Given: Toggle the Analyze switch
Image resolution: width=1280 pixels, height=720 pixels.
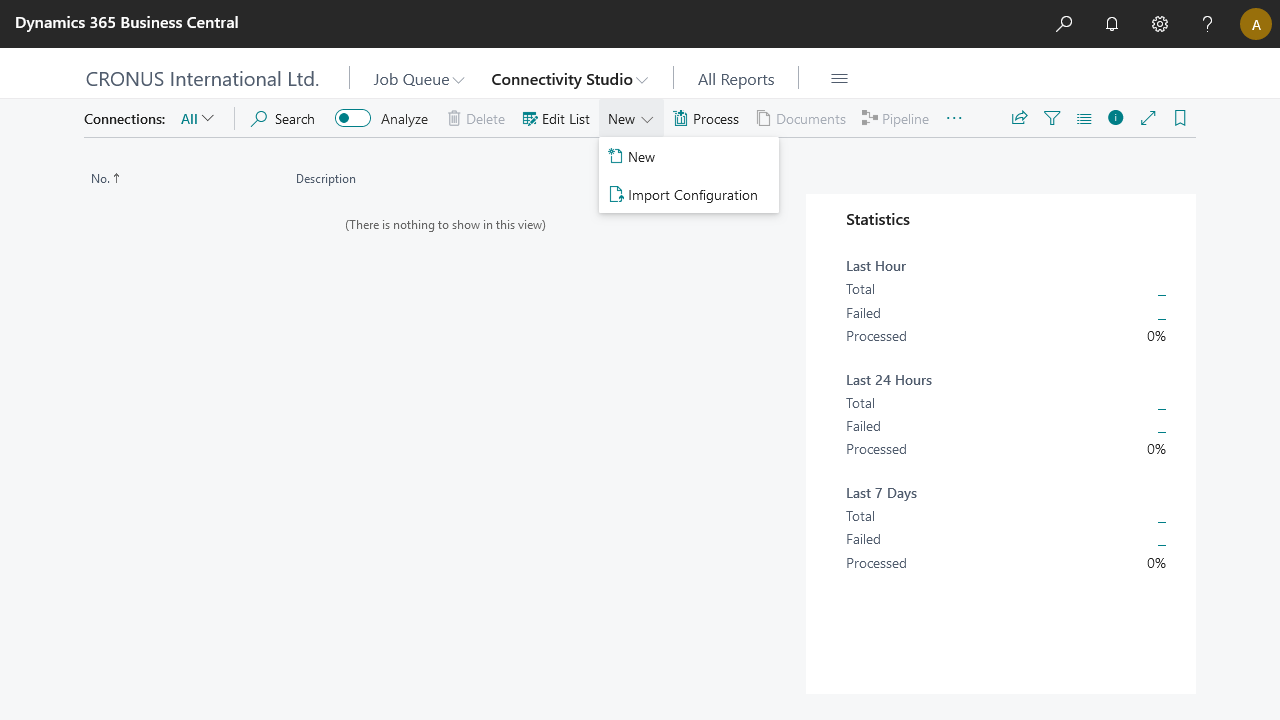Looking at the screenshot, I should 353,119.
